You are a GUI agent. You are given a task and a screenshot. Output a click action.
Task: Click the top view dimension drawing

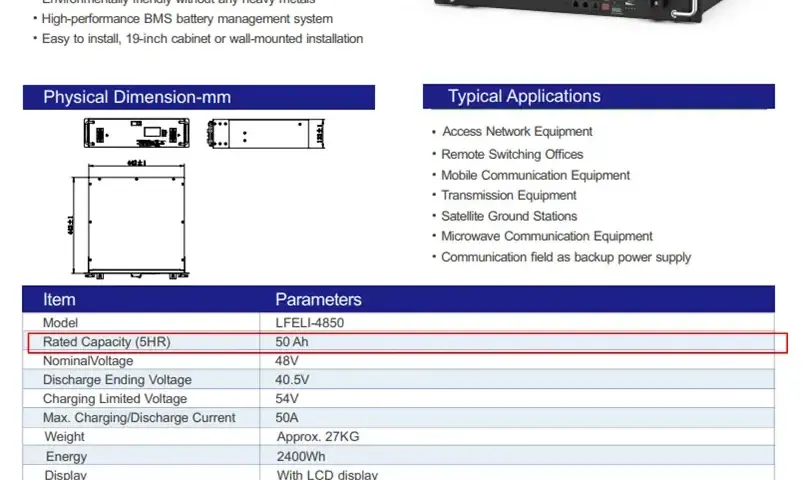(x=129, y=220)
